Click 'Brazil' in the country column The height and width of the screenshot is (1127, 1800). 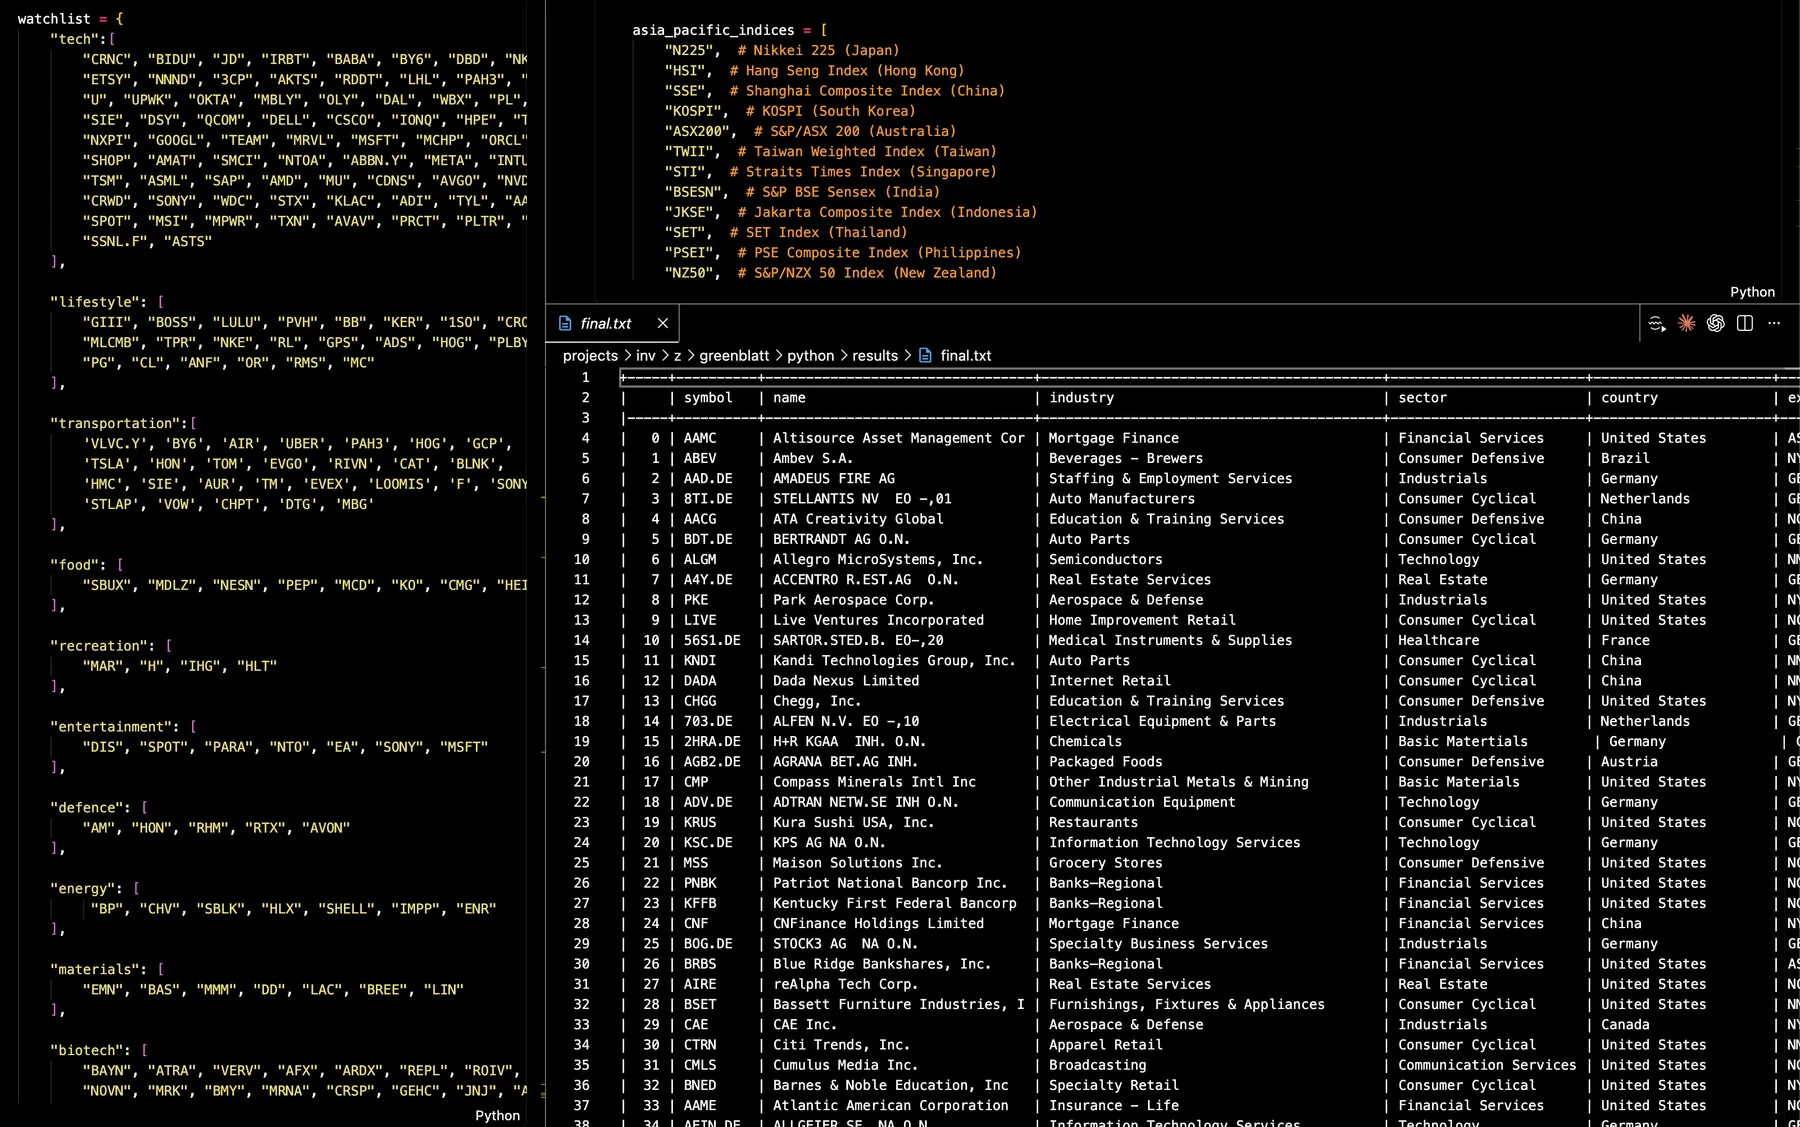(x=1625, y=458)
